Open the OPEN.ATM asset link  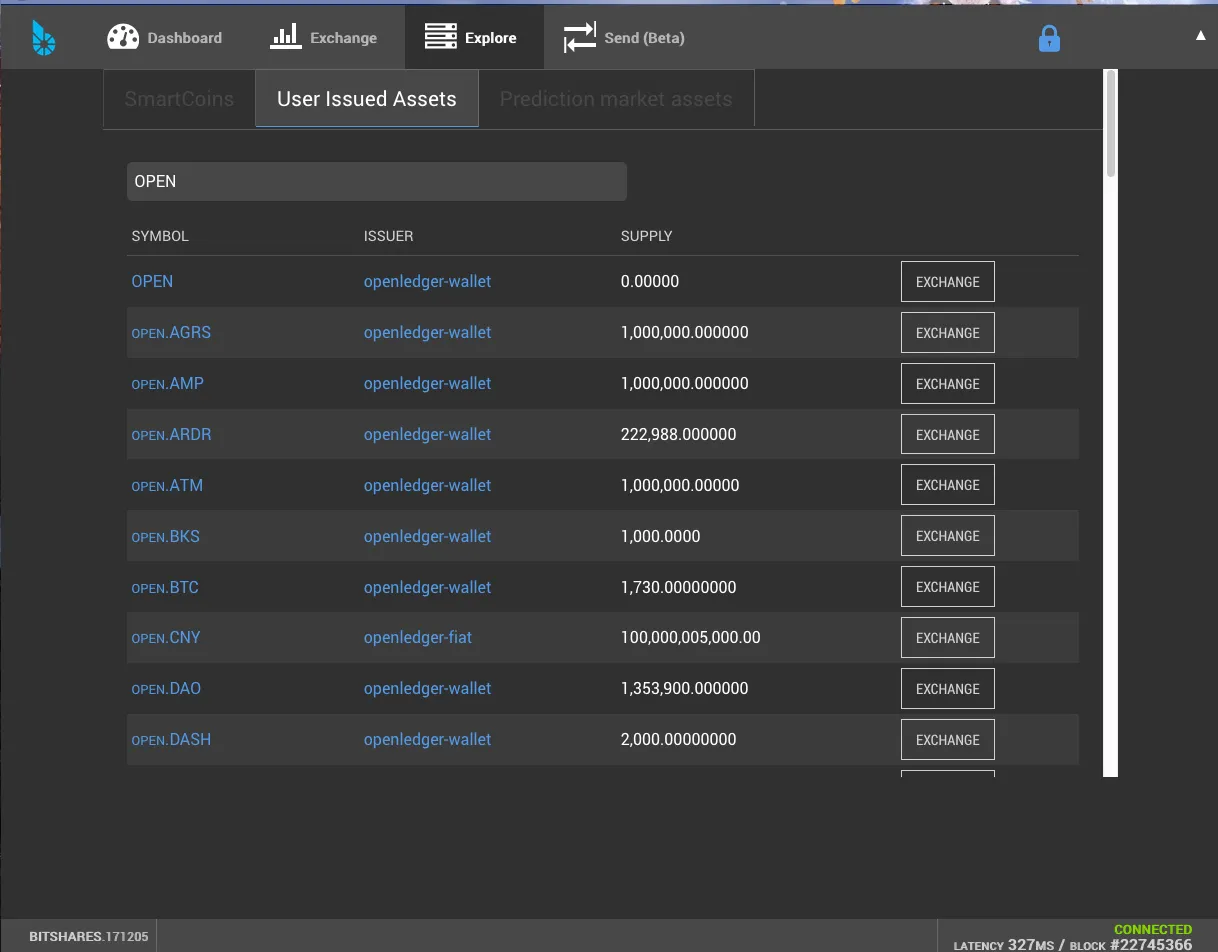(x=167, y=486)
